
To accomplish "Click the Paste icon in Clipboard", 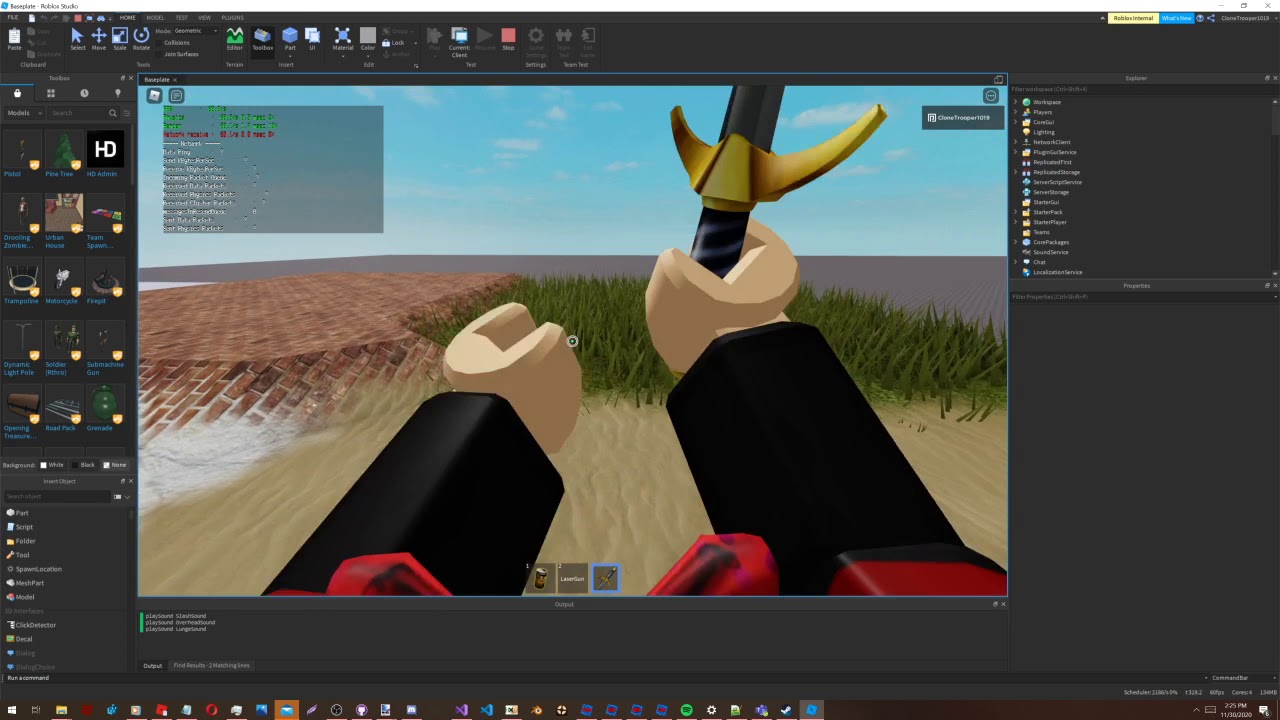I will pos(14,38).
